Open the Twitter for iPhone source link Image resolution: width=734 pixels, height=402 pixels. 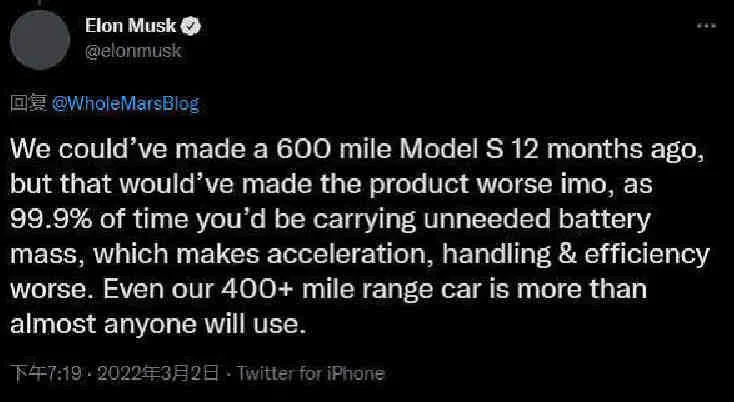307,374
